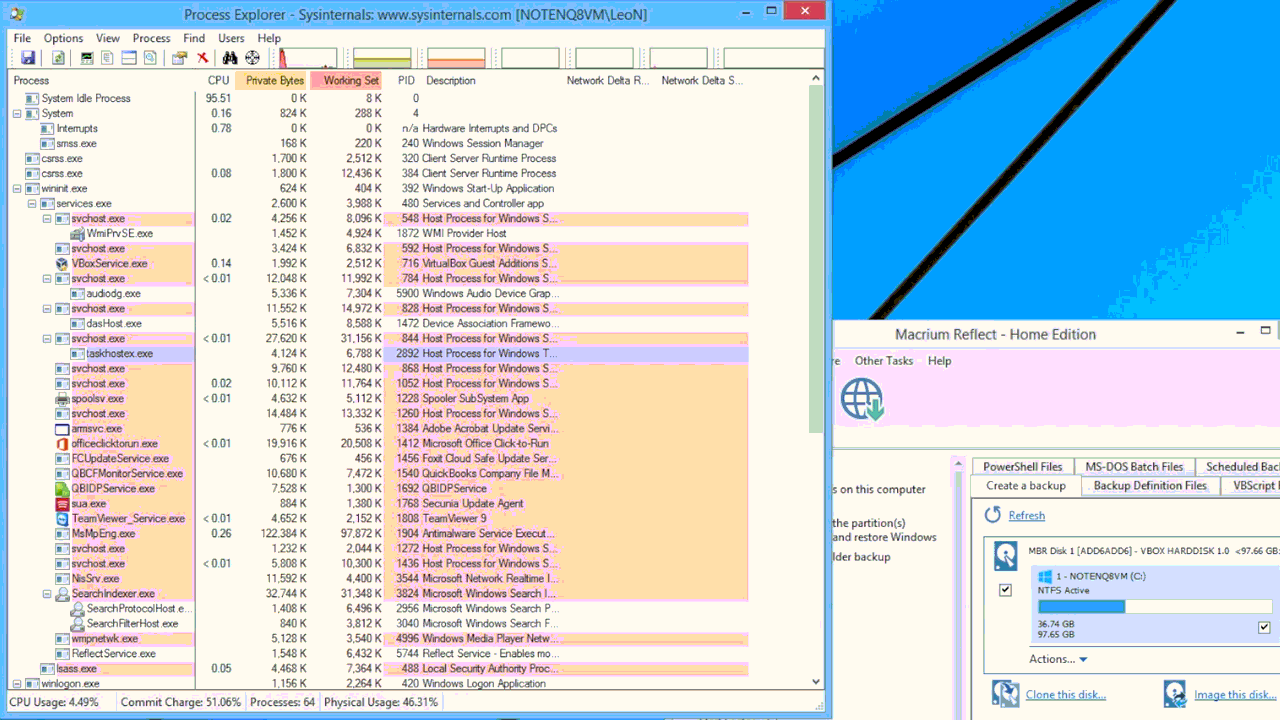Viewport: 1280px width, 720px height.
Task: Select the MsMpEng.exe process row
Action: click(x=380, y=534)
